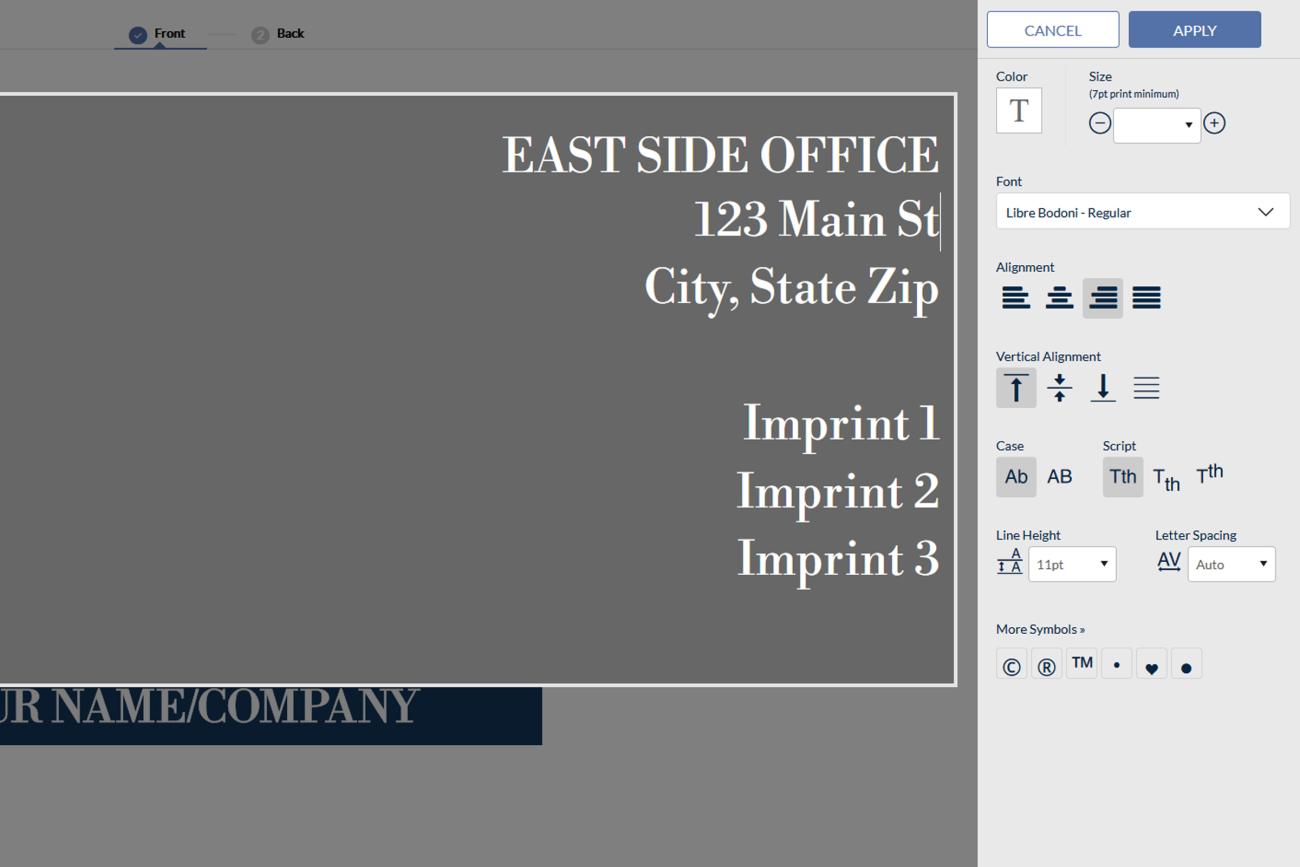Set vertical alignment to top

[x=1016, y=388]
